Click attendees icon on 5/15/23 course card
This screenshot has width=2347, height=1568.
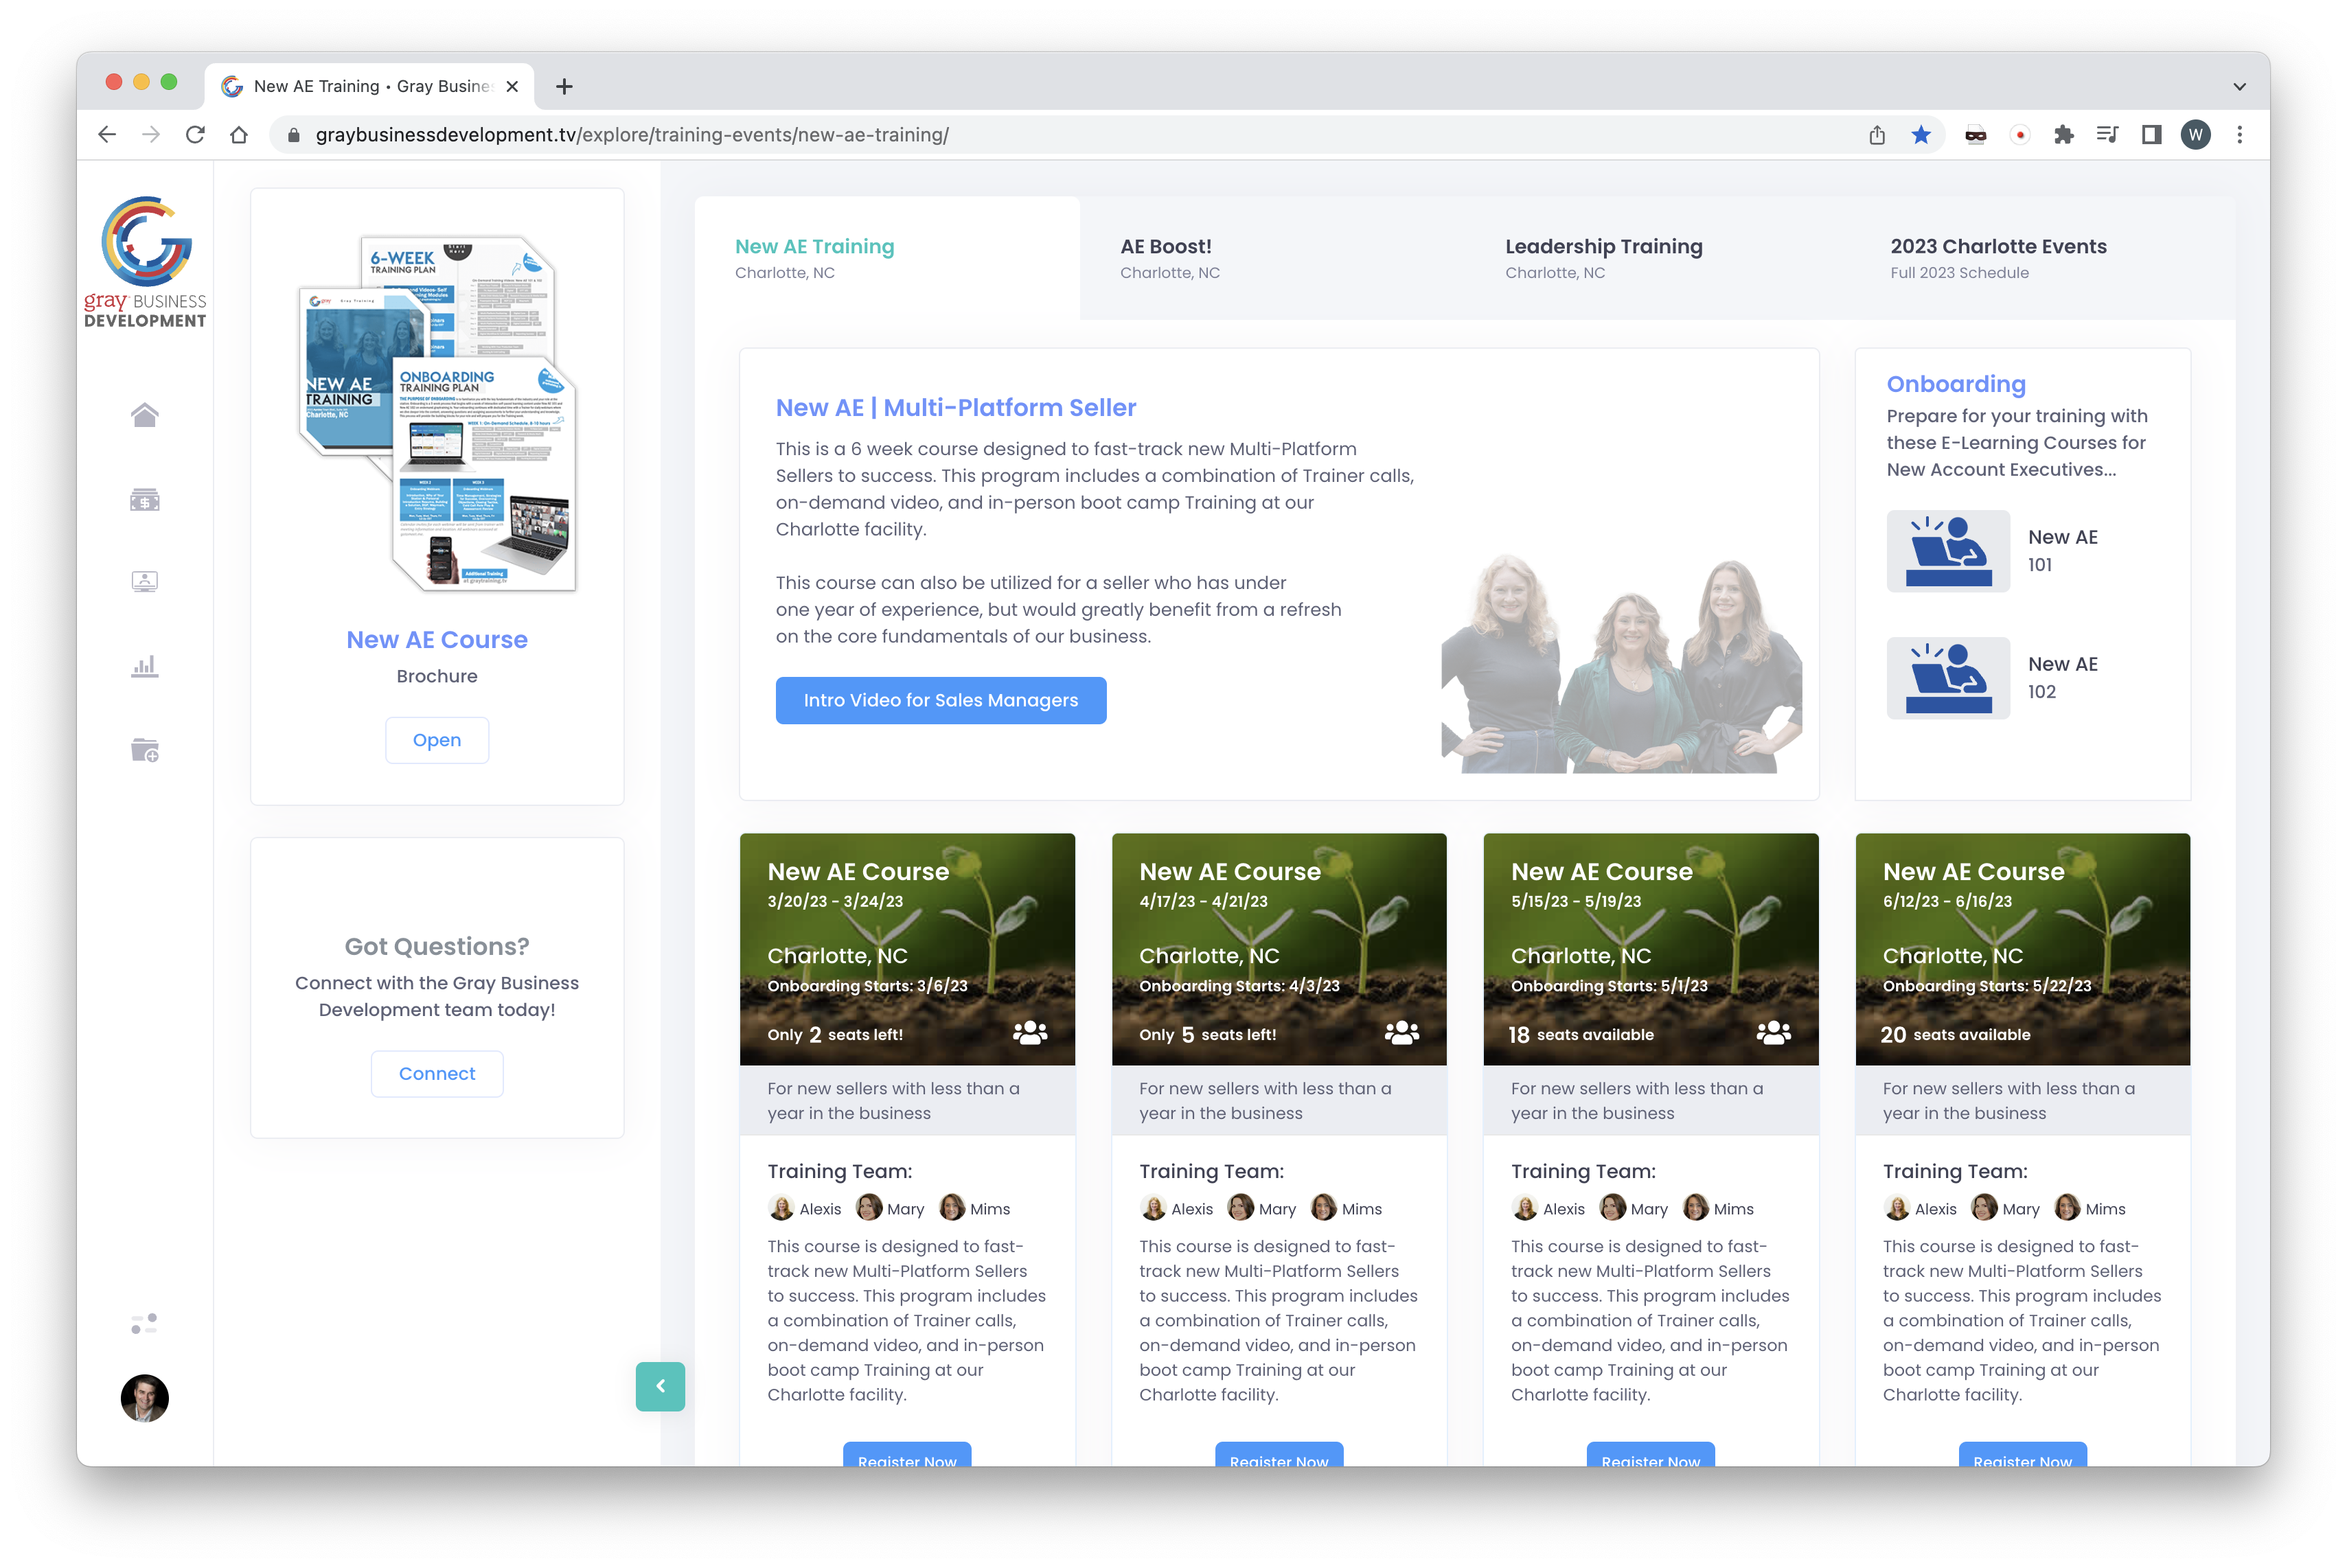point(1774,1033)
